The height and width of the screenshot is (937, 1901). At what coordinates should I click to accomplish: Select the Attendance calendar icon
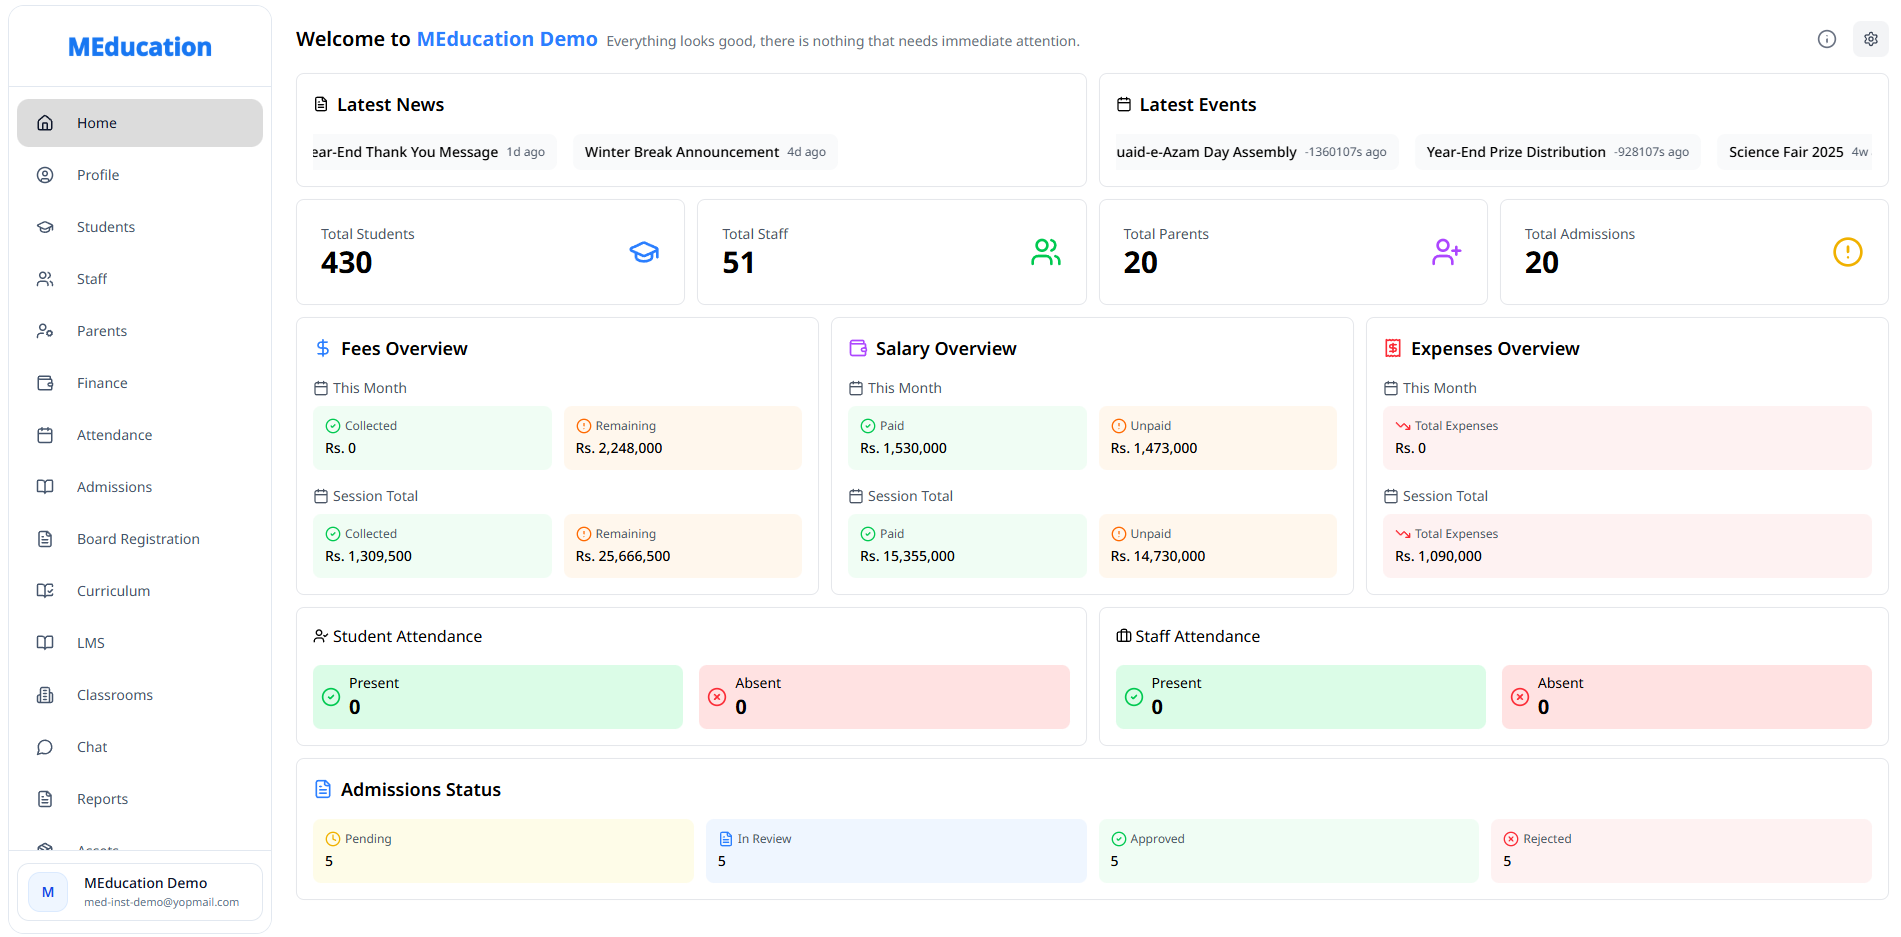point(45,434)
